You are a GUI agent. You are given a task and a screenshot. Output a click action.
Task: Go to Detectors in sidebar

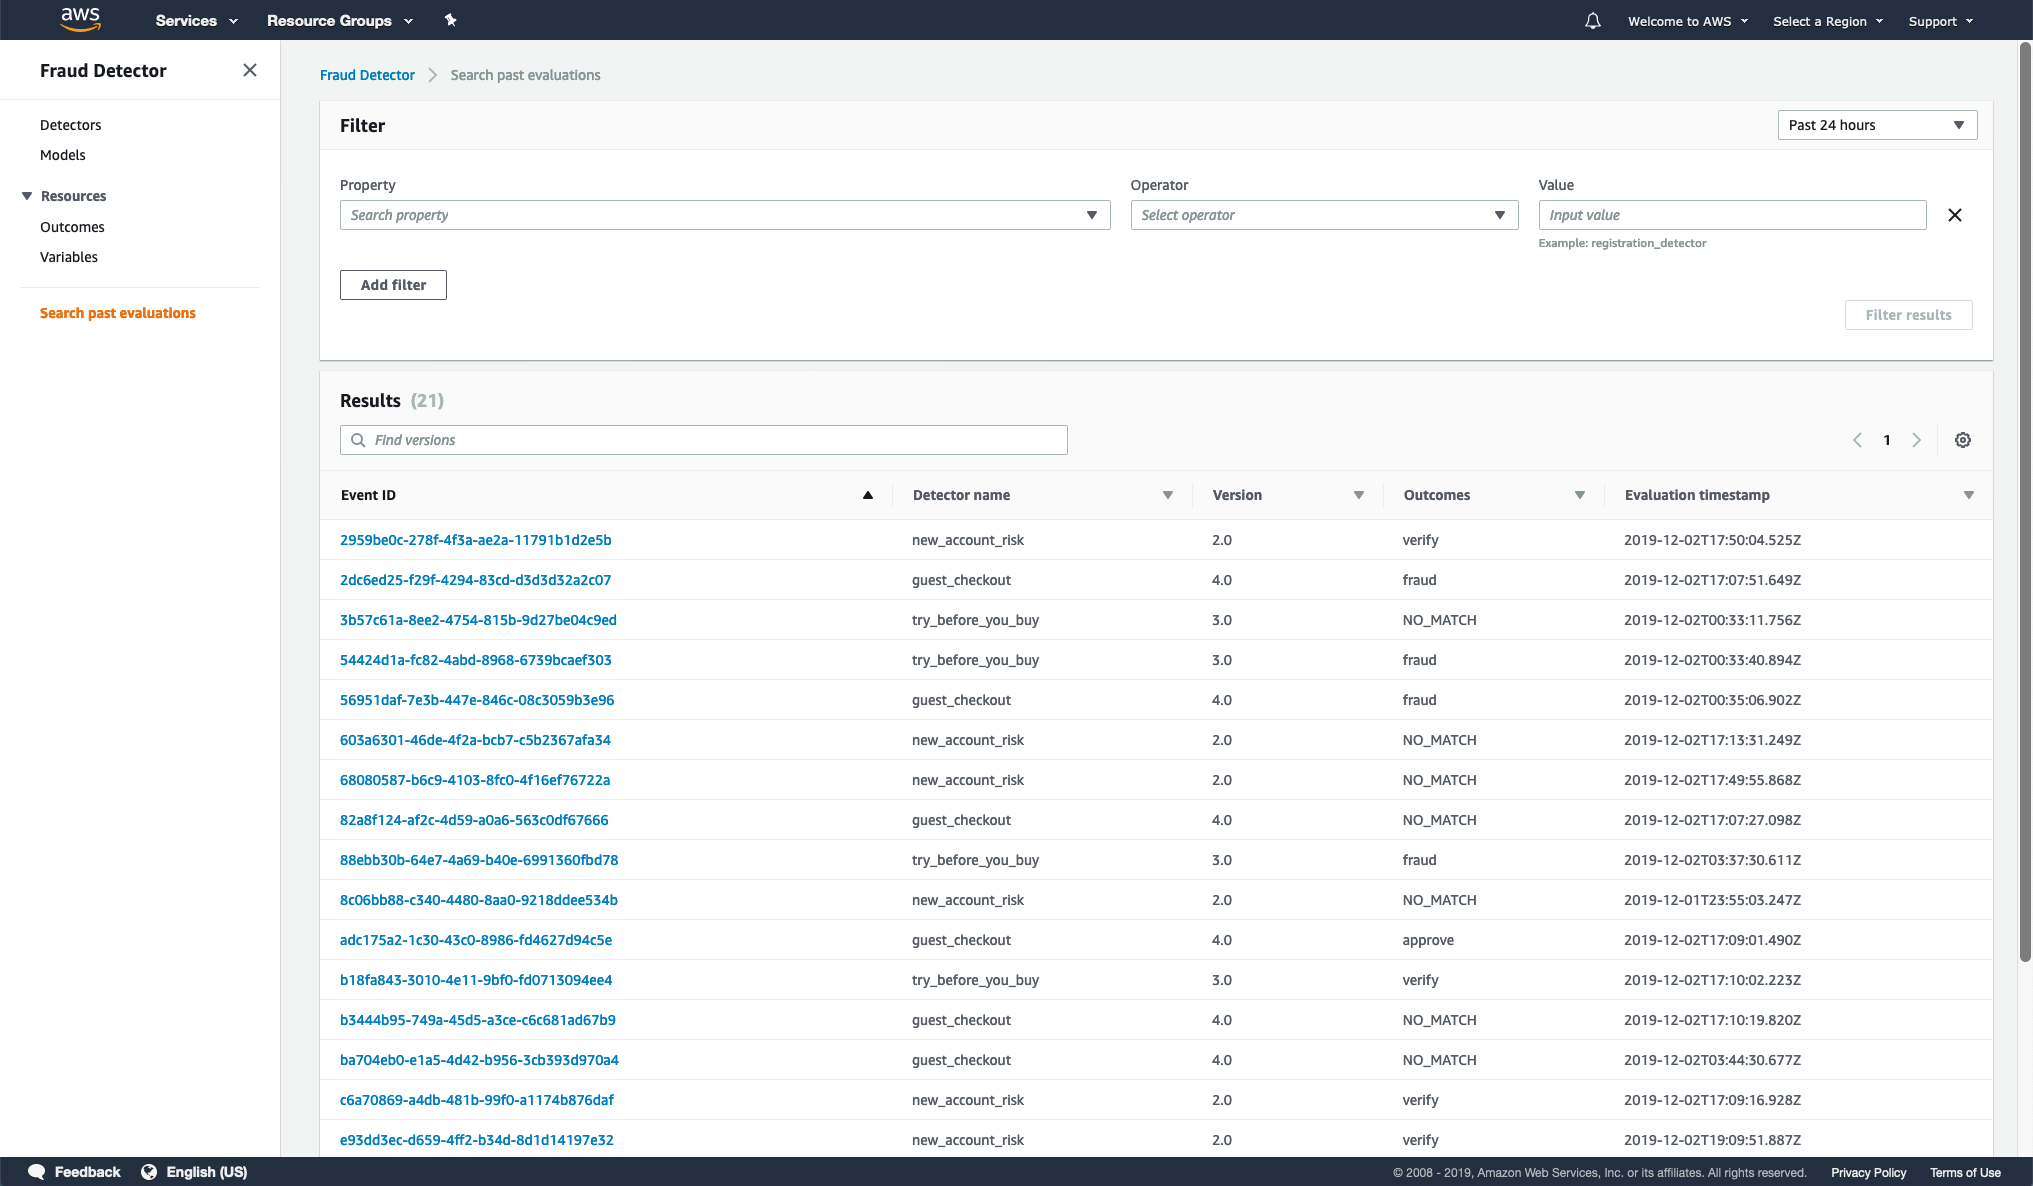70,125
